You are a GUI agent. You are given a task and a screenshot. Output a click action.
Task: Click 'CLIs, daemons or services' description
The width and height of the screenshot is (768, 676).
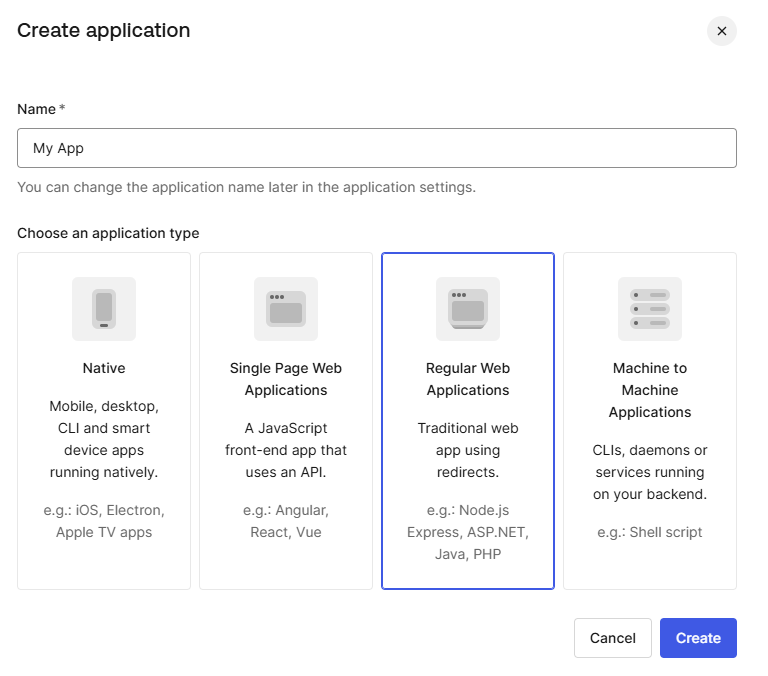coord(650,472)
